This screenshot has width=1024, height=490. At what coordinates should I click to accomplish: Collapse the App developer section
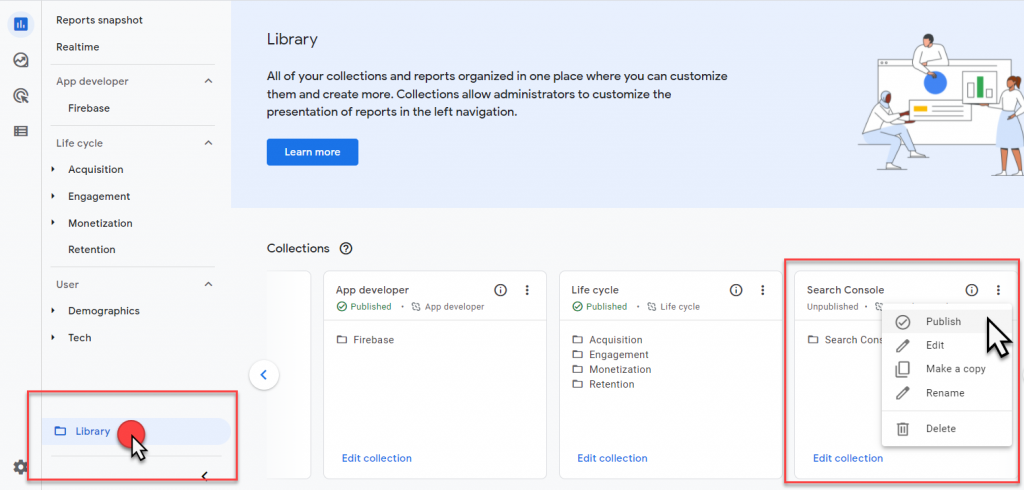coord(208,81)
